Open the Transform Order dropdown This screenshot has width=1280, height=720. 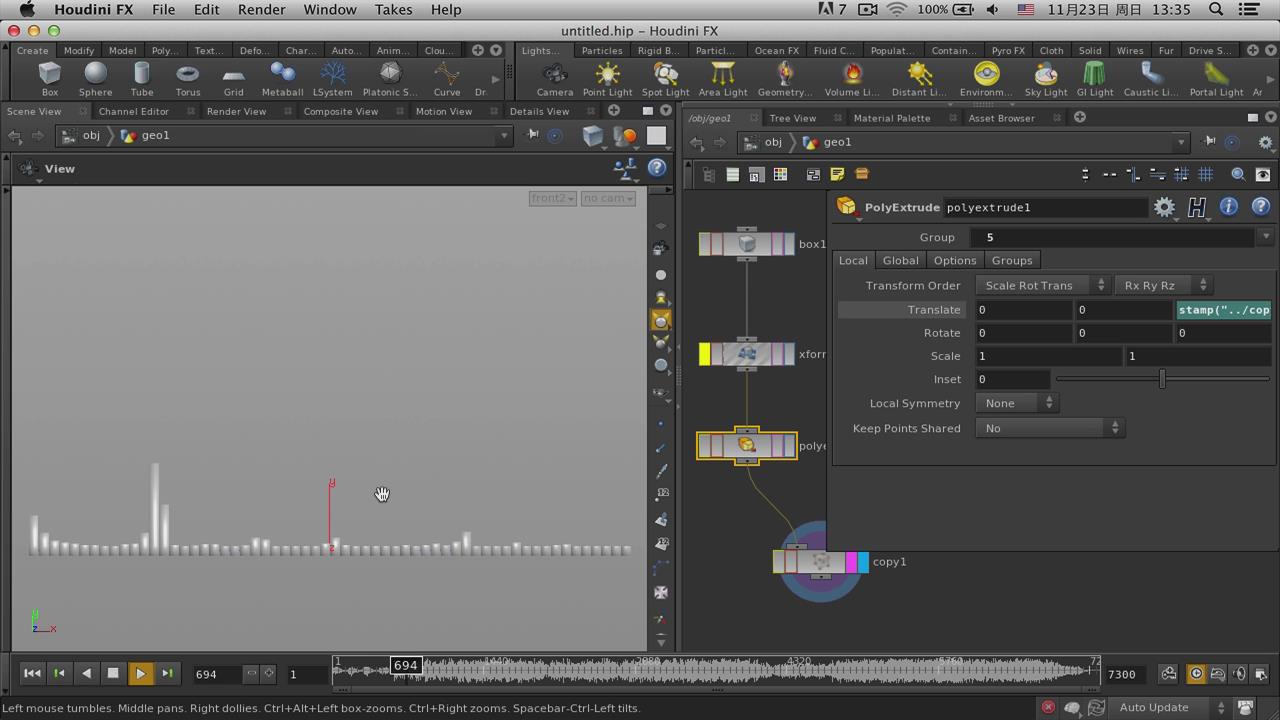point(1042,285)
